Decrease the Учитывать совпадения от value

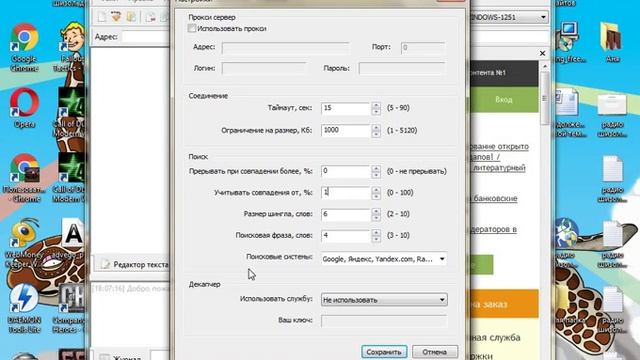(x=376, y=196)
